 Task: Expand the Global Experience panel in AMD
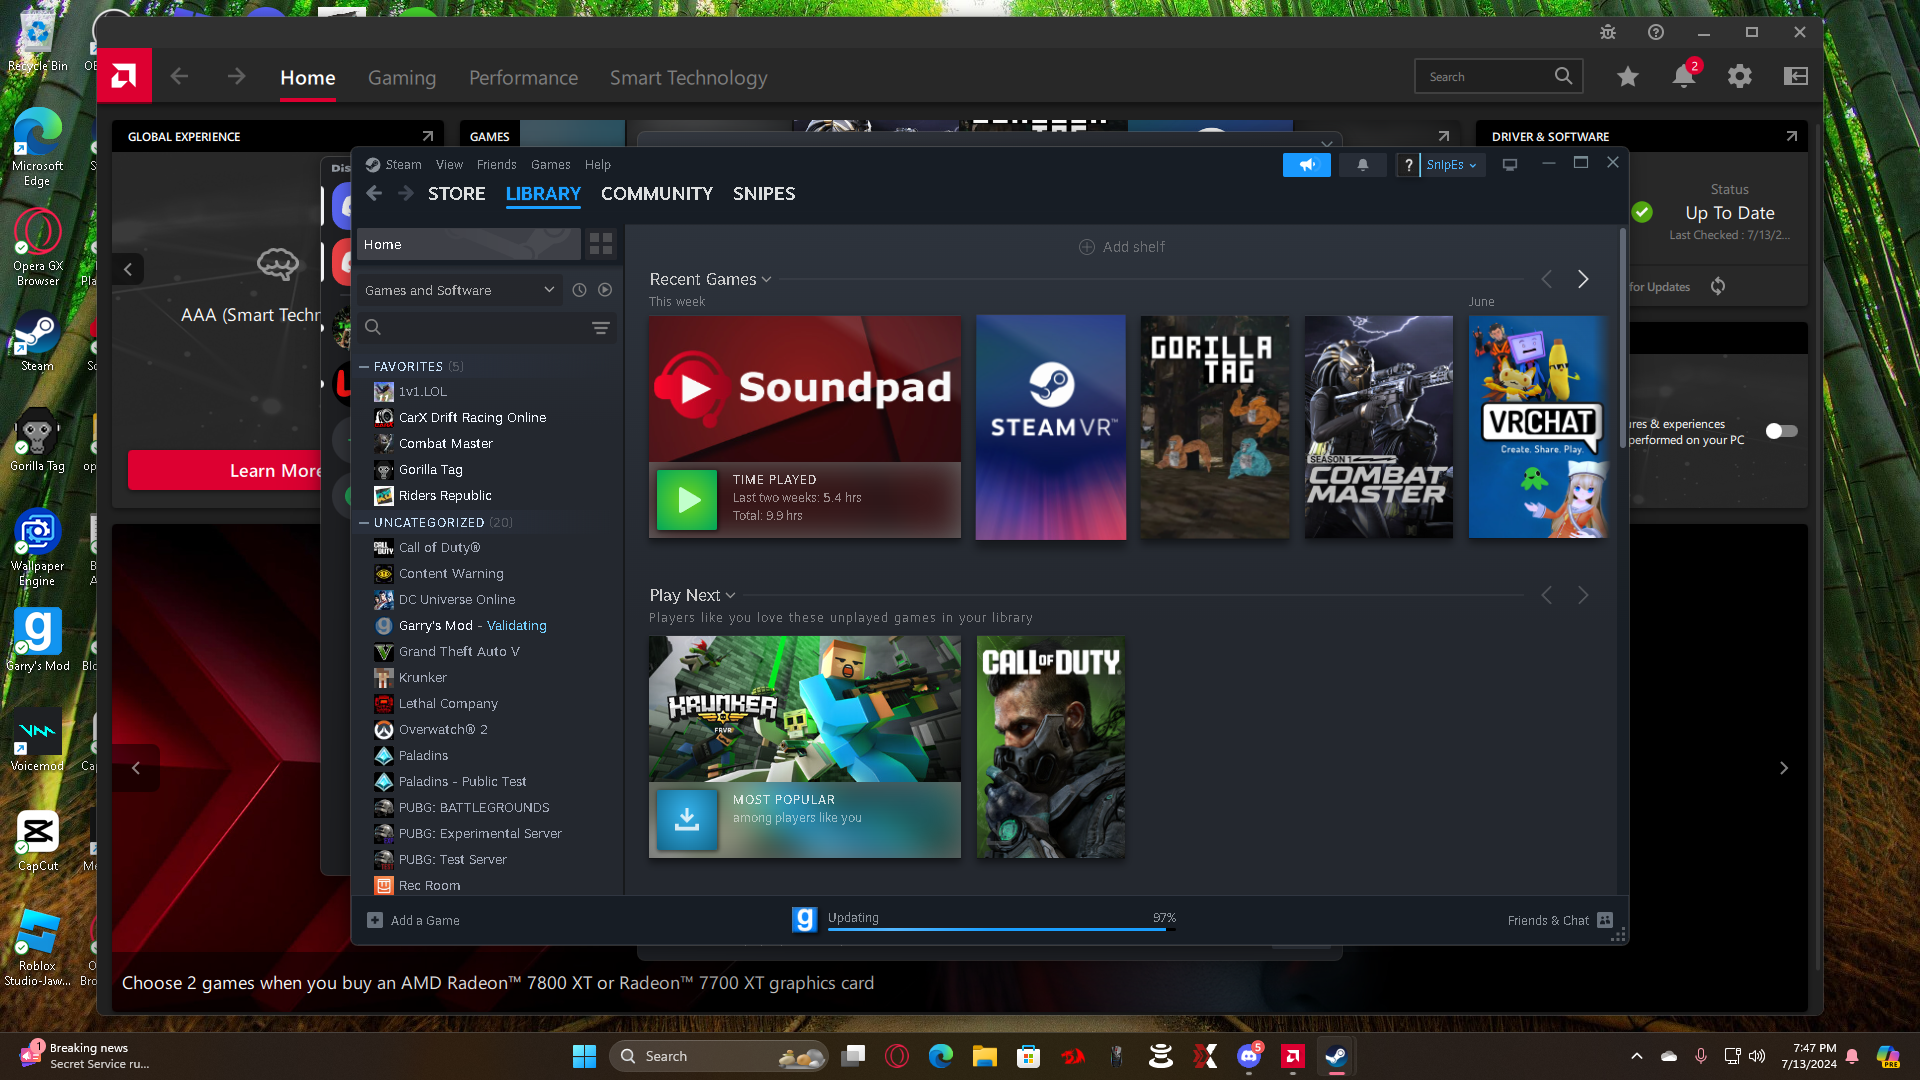pyautogui.click(x=428, y=136)
